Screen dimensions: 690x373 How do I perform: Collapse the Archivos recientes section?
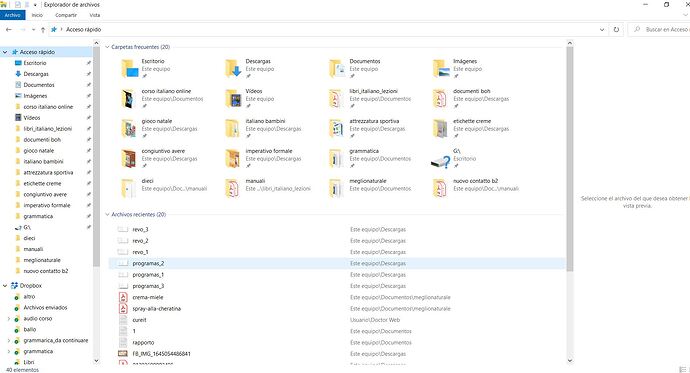pyautogui.click(x=107, y=214)
